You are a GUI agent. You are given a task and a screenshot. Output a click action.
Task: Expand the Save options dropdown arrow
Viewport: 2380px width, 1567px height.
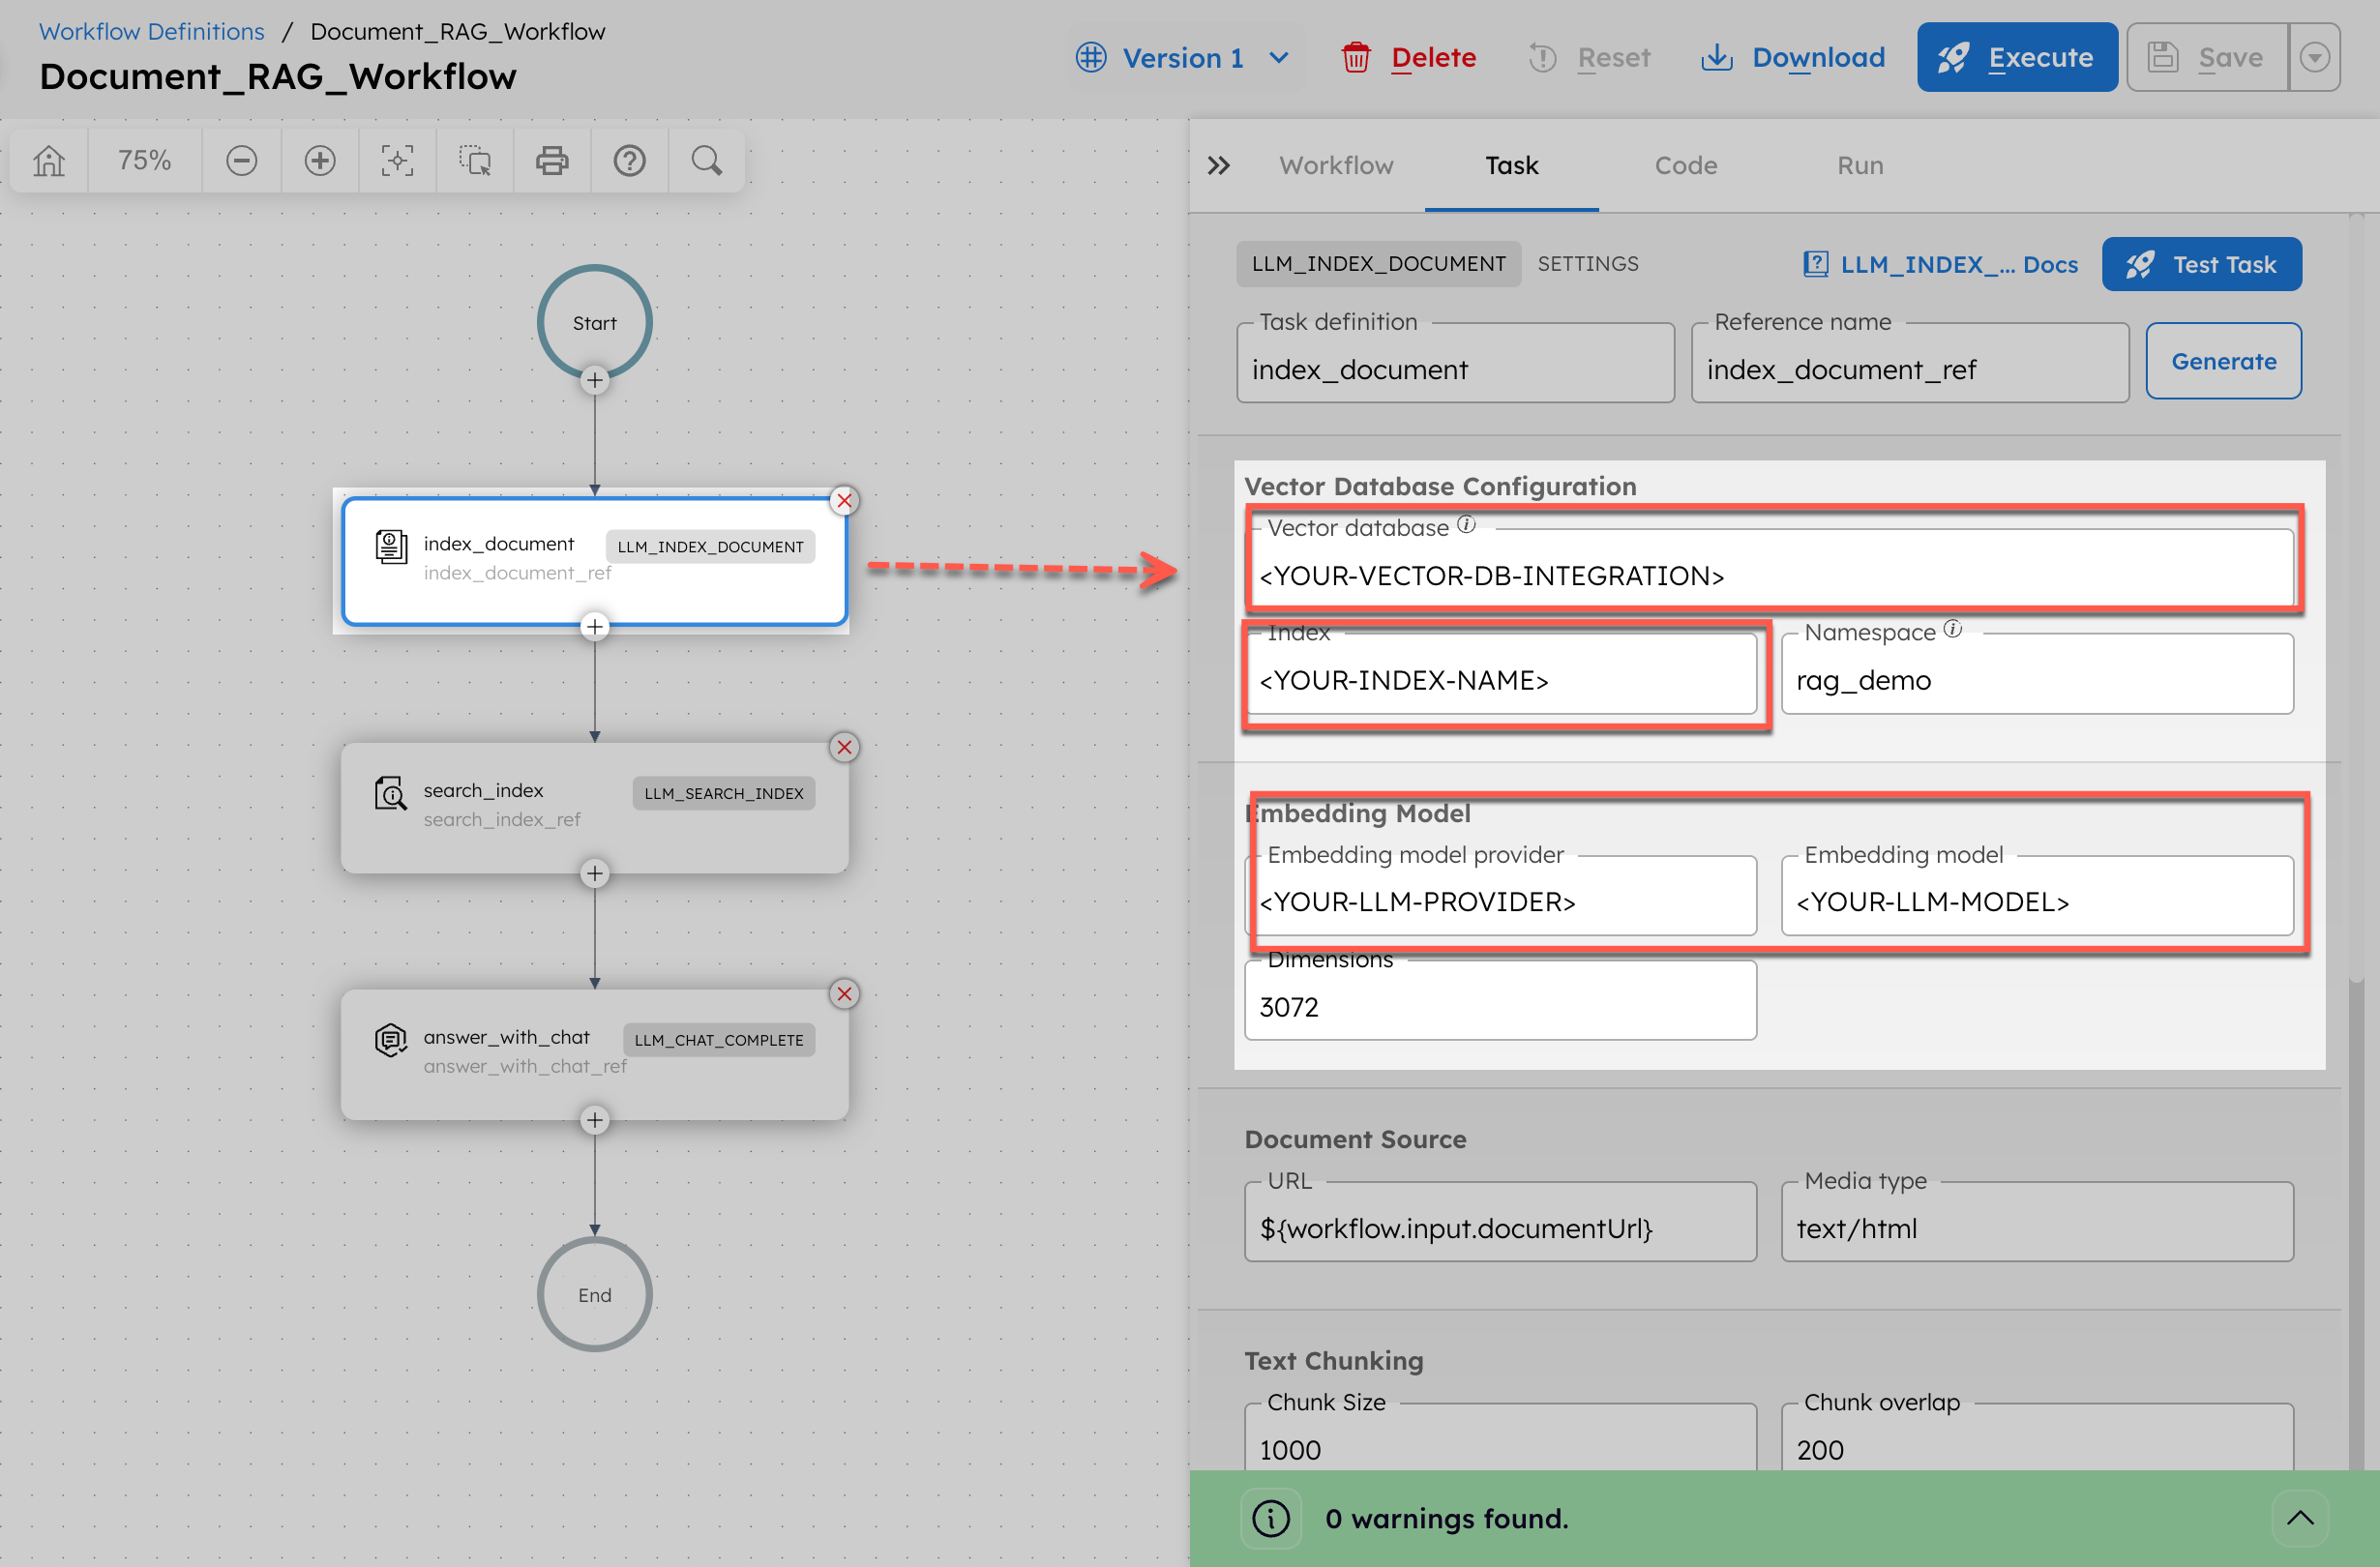coord(2315,57)
